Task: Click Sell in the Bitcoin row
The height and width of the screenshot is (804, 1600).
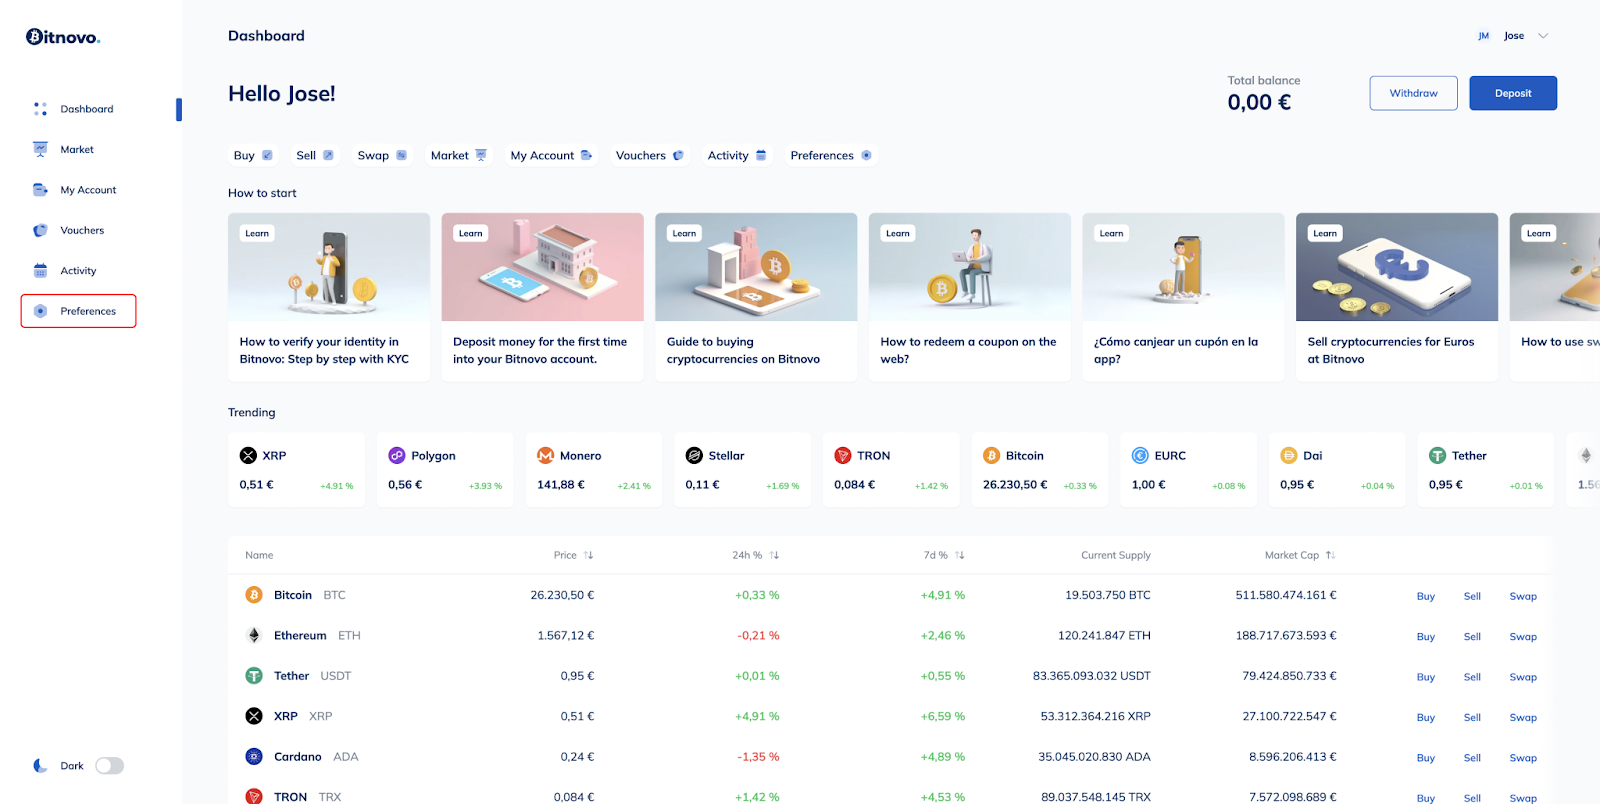Action: 1472,596
